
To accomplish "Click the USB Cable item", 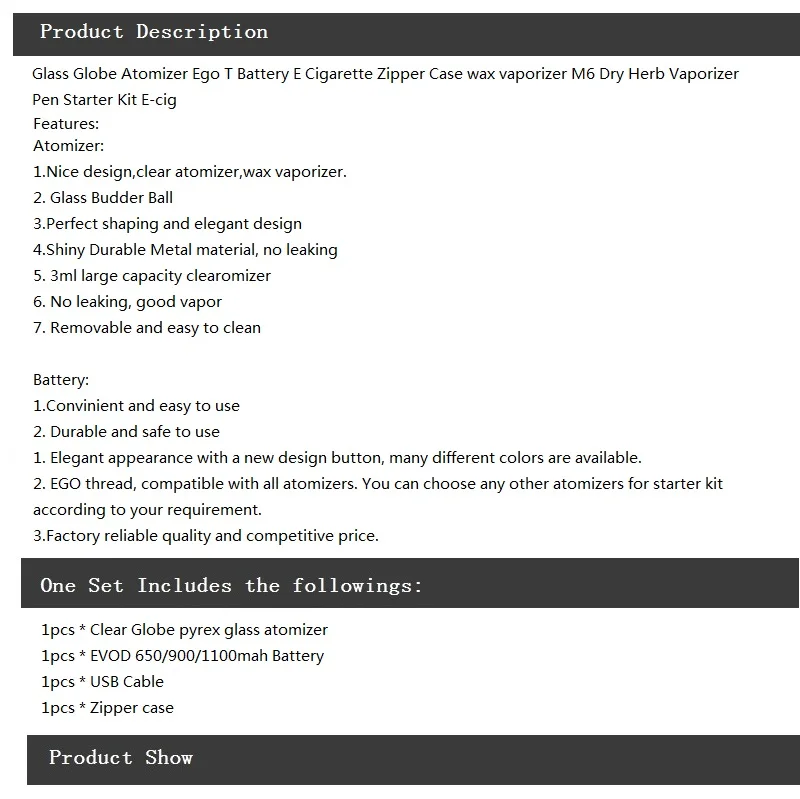I will pos(102,682).
